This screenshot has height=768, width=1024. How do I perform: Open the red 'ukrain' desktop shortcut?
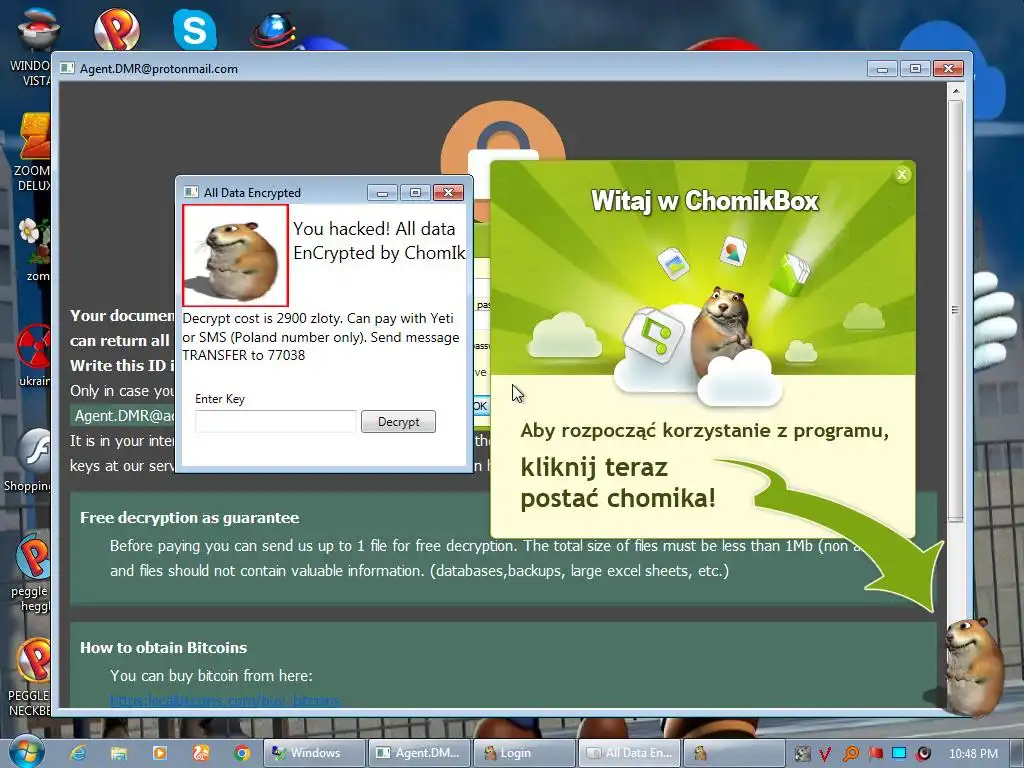[x=34, y=356]
